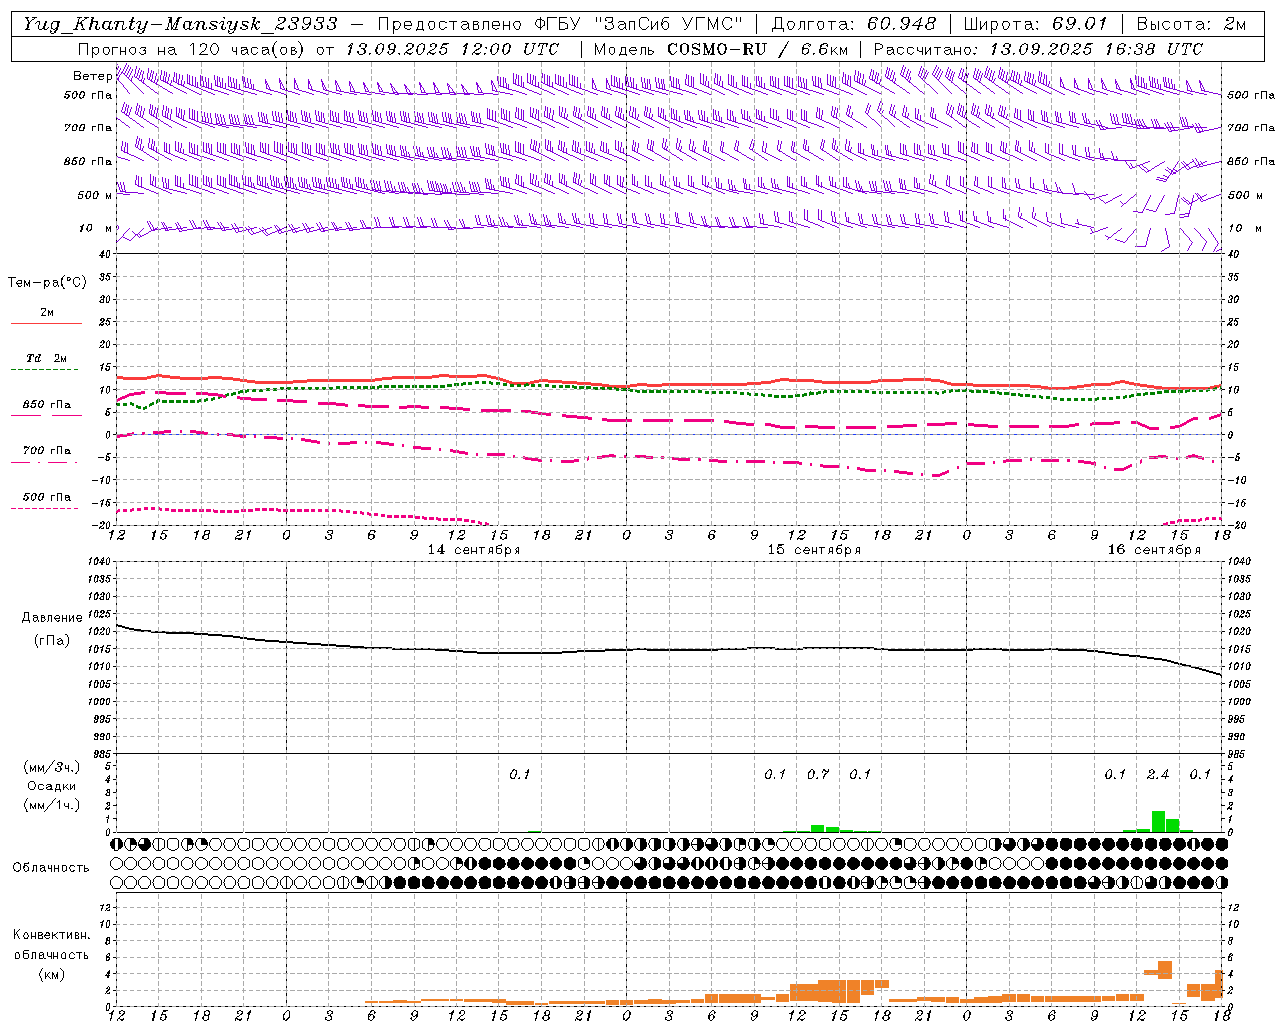The image size is (1280, 1024).
Task: Click the tallest green precipitation bar
Action: (x=1158, y=821)
